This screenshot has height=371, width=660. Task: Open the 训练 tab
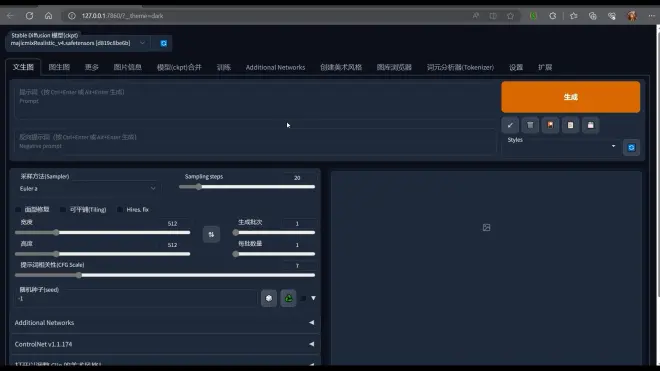tap(224, 67)
